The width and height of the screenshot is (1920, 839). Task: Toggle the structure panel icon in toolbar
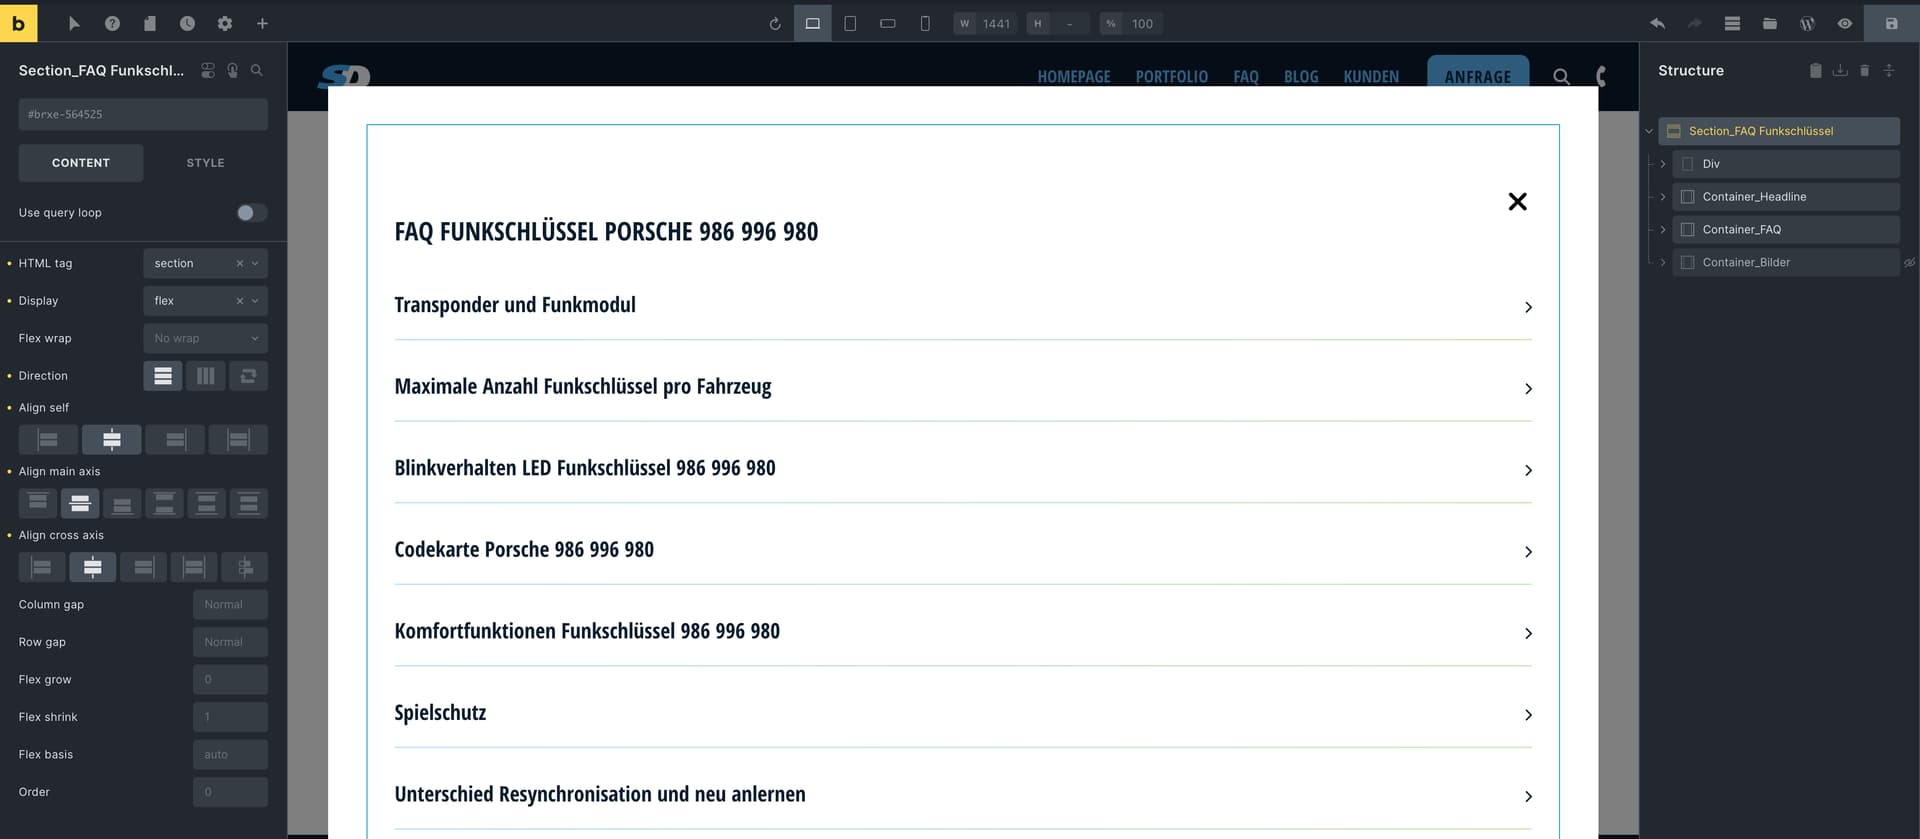click(x=1732, y=23)
